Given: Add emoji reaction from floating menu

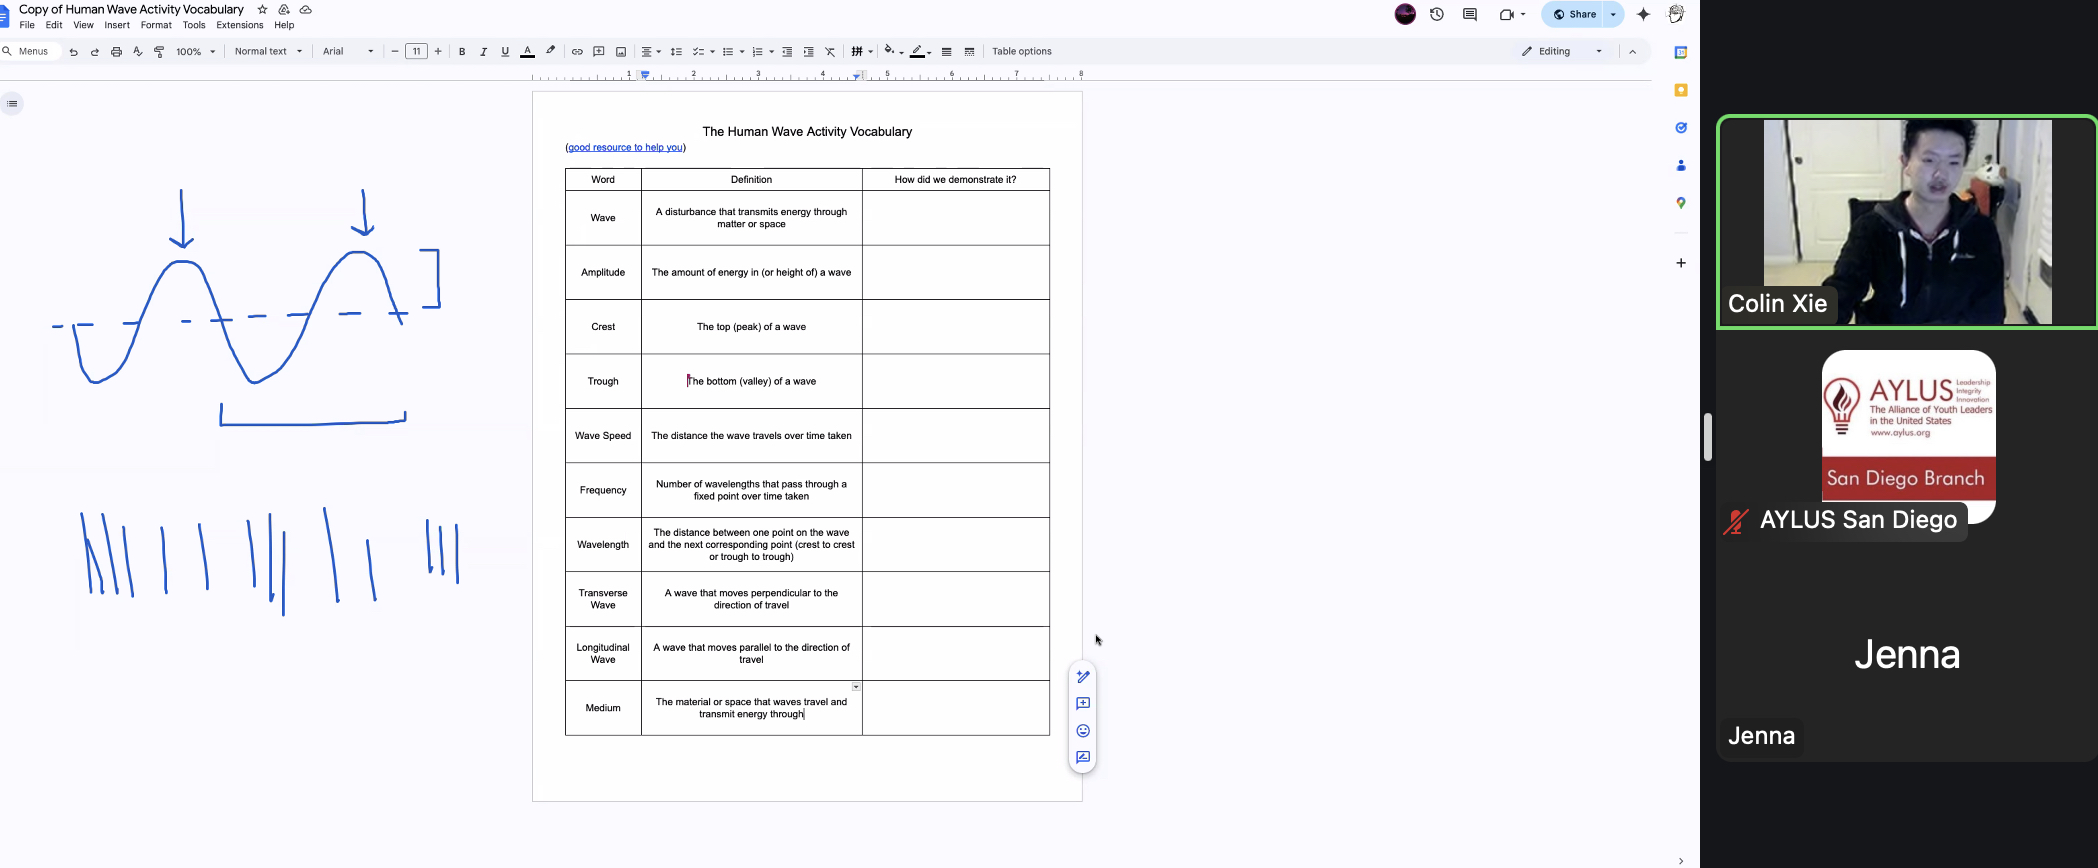Looking at the screenshot, I should (1083, 731).
